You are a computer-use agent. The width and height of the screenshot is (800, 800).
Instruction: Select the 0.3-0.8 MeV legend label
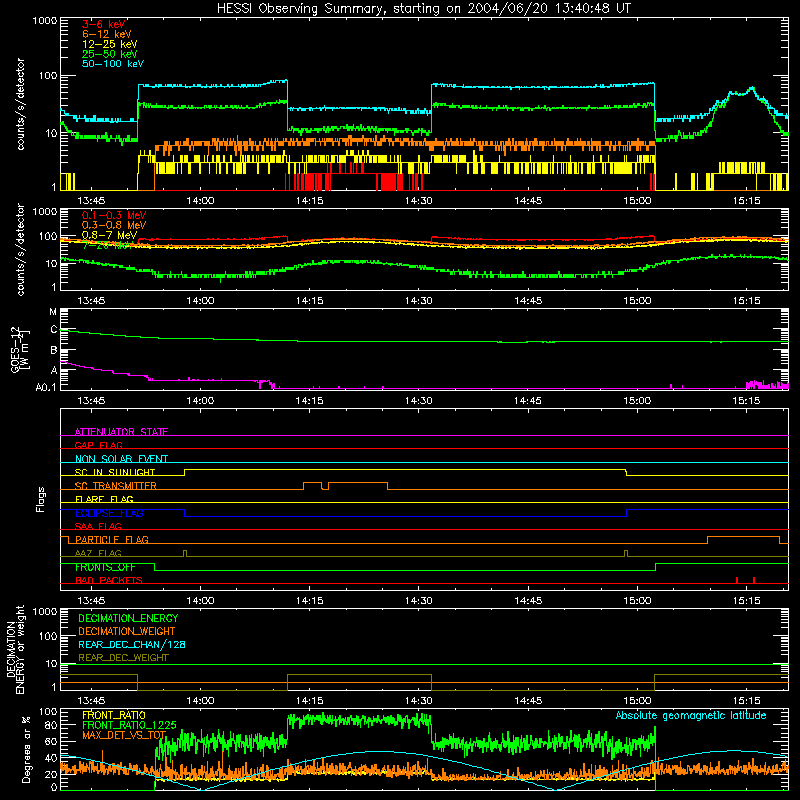114,225
